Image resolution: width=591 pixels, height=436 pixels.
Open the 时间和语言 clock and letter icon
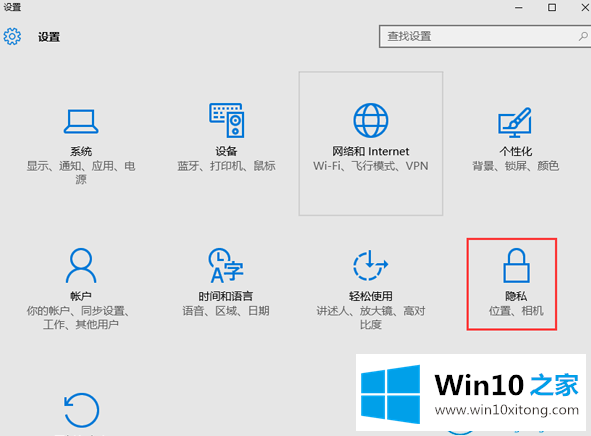pyautogui.click(x=226, y=265)
